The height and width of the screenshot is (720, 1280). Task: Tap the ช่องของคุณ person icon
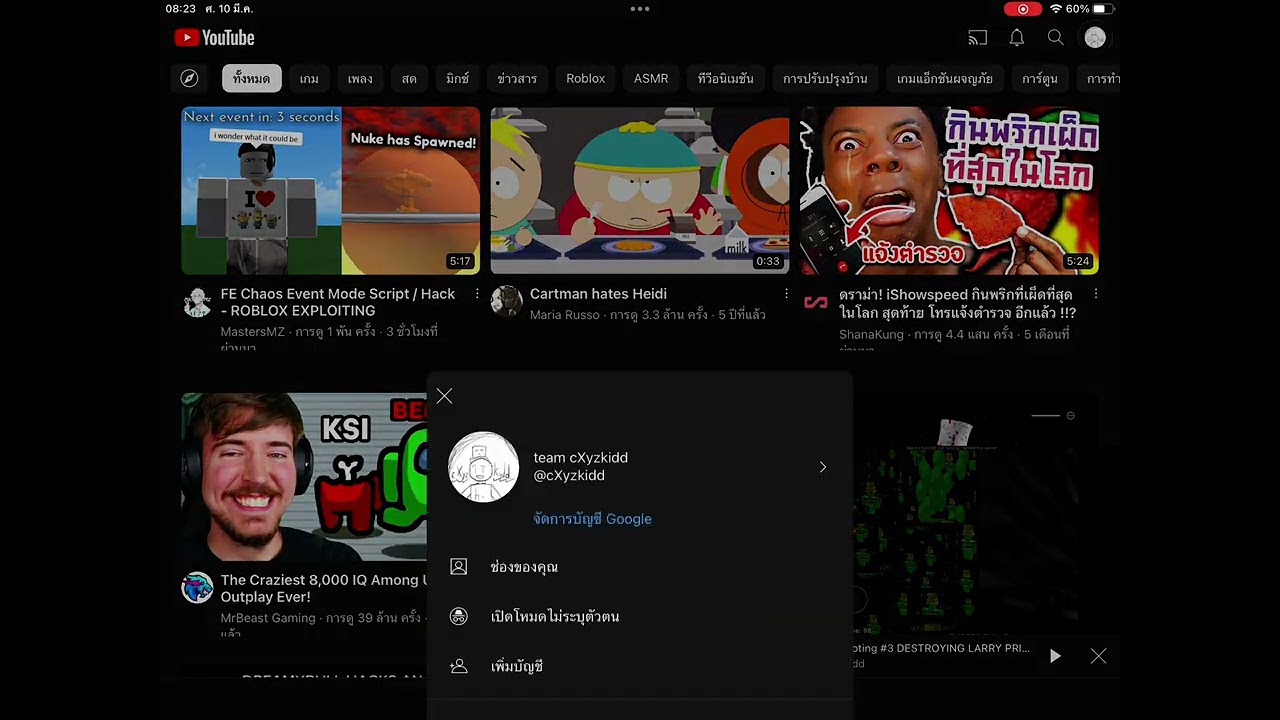[x=459, y=567]
